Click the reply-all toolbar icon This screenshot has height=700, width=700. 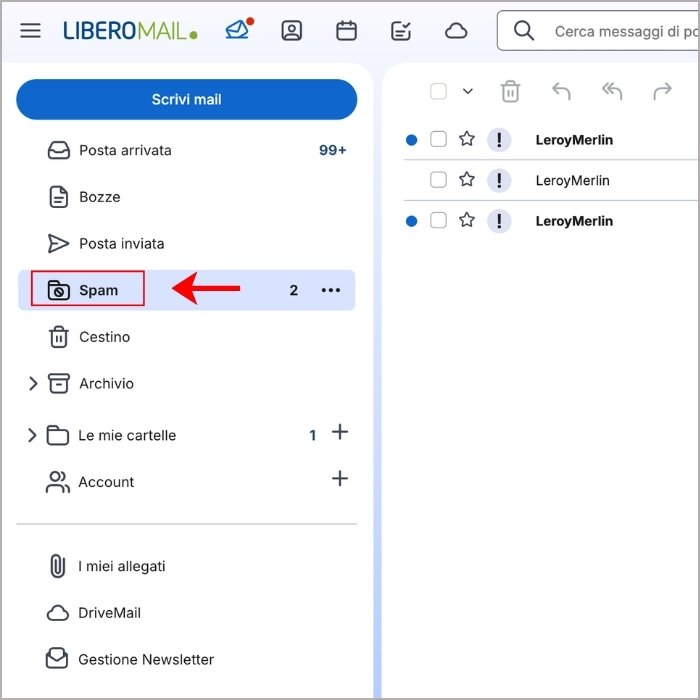point(612,92)
